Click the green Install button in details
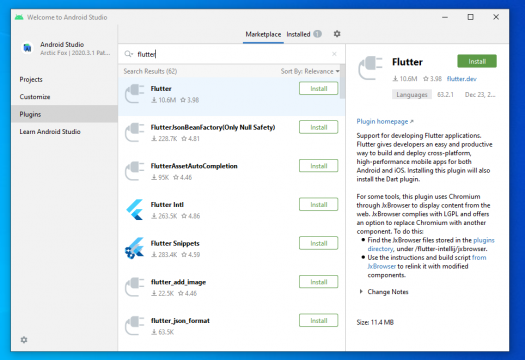 tap(477, 61)
